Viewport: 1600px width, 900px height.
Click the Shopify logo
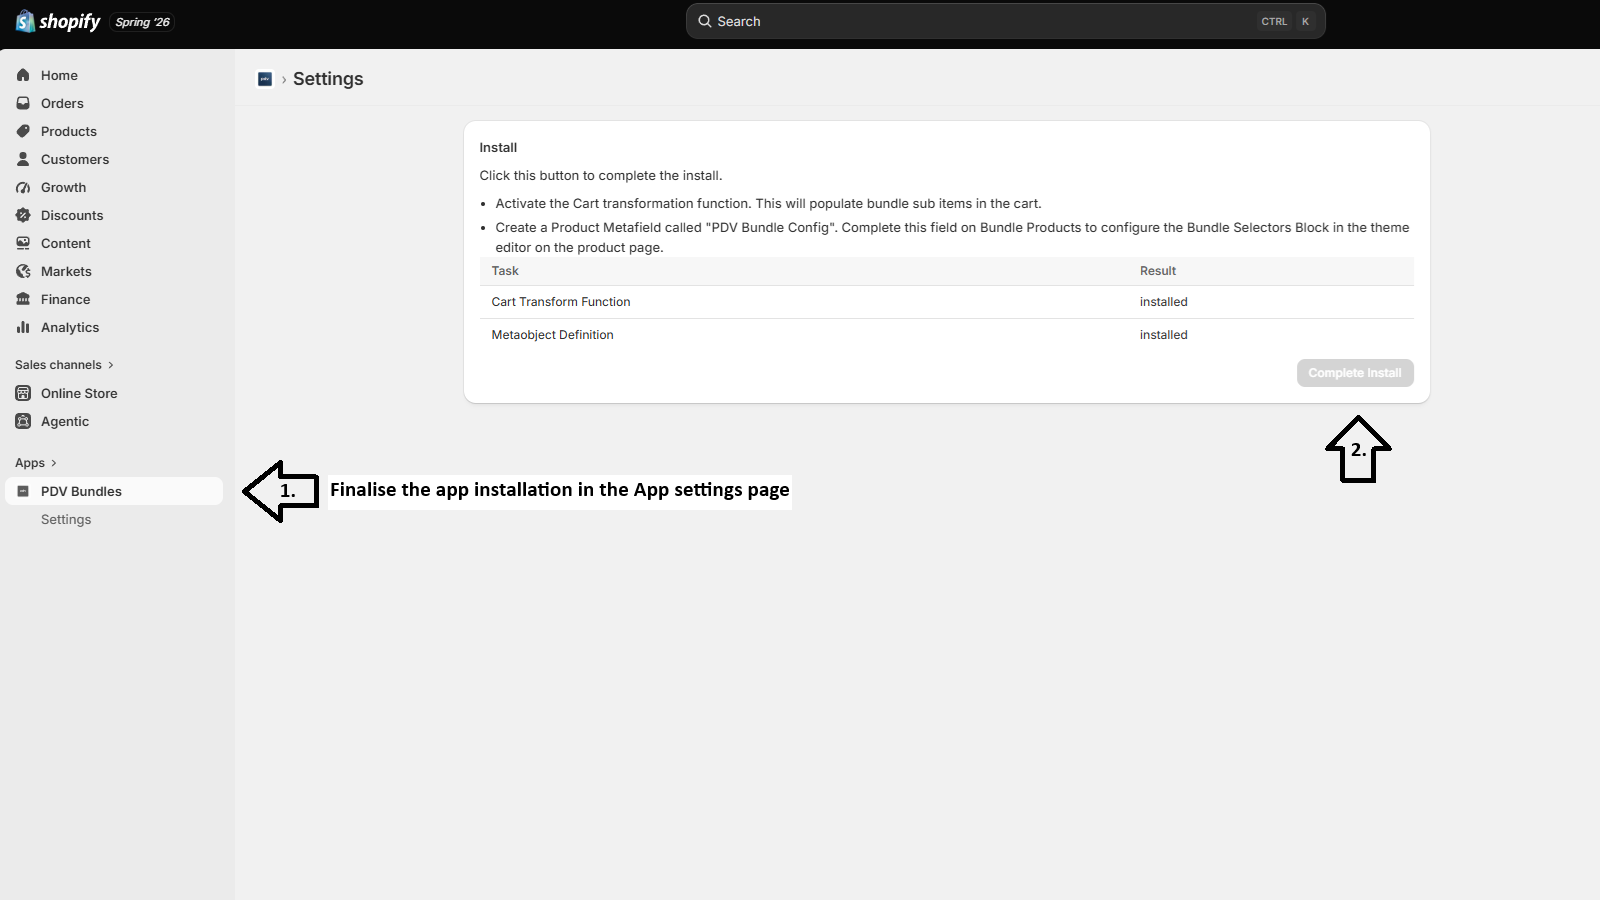pyautogui.click(x=58, y=21)
